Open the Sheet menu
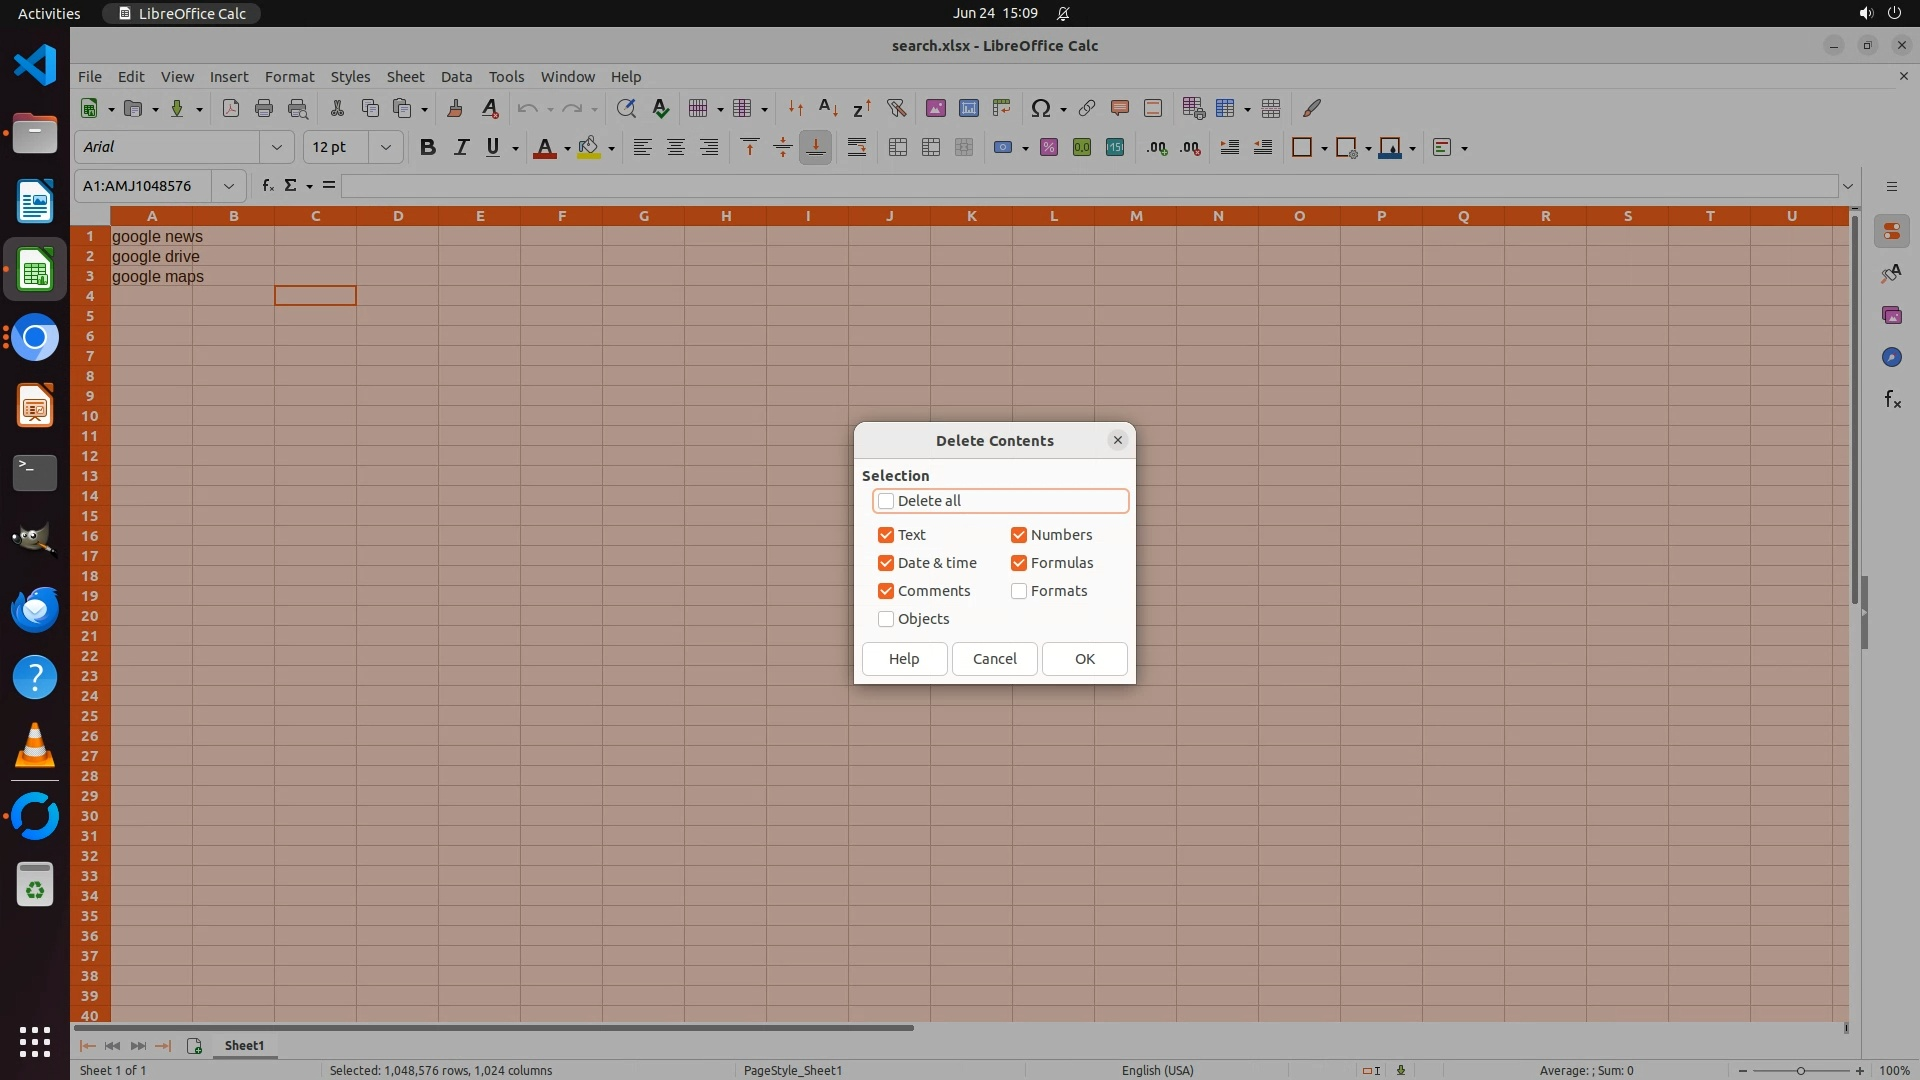This screenshot has height=1080, width=1920. 405,77
